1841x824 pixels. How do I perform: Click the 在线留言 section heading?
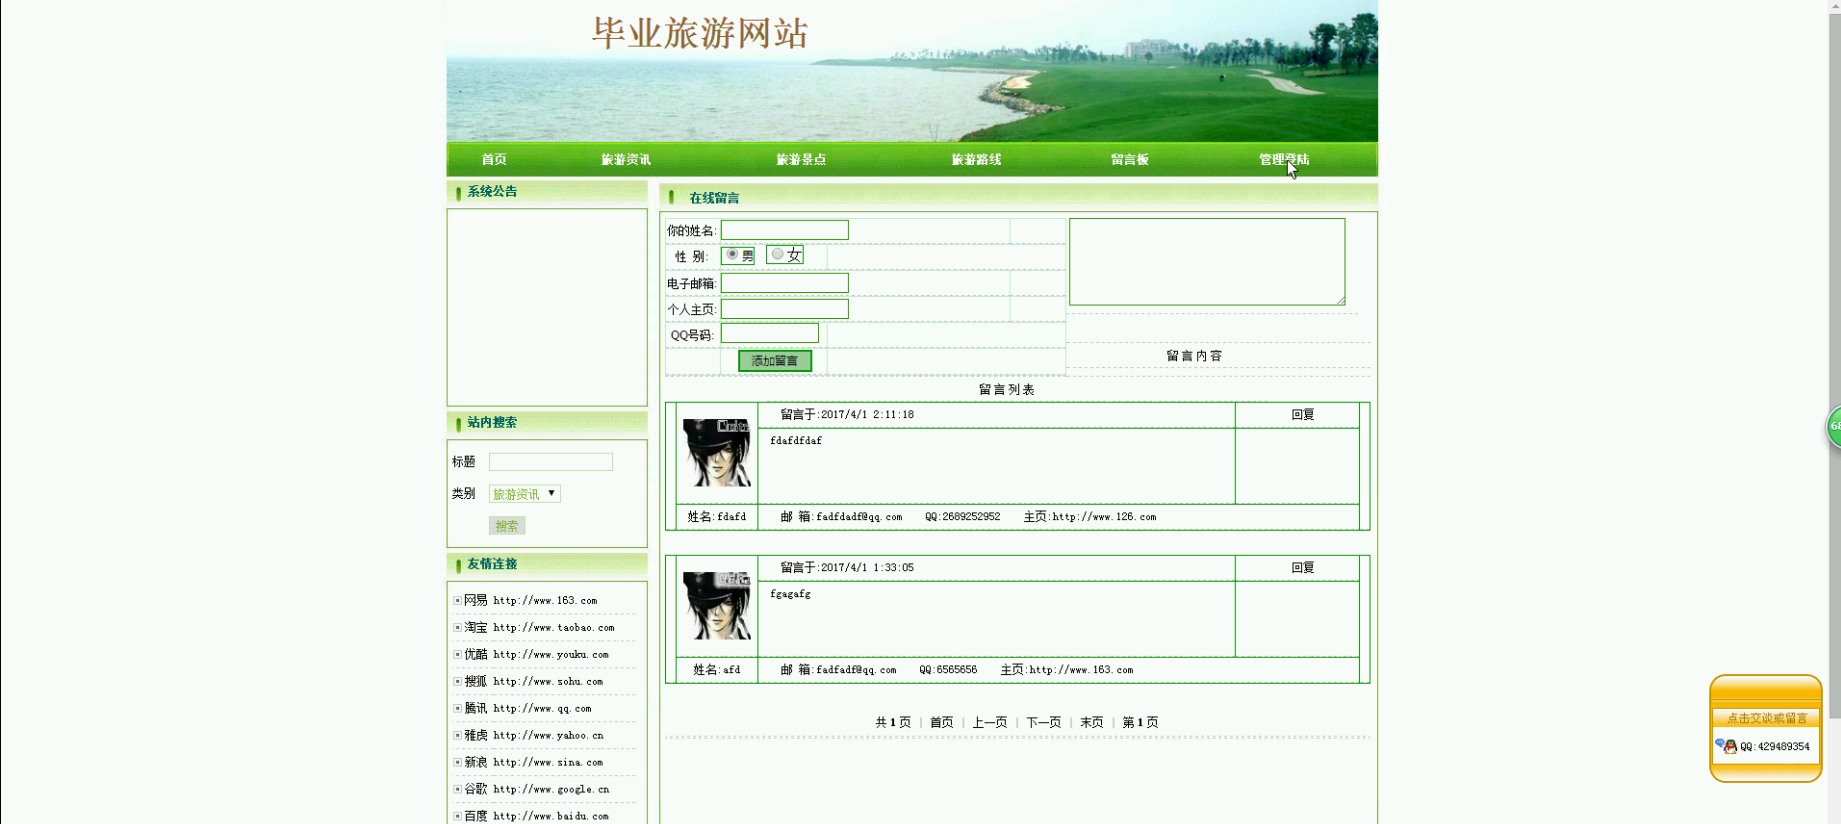tap(714, 198)
